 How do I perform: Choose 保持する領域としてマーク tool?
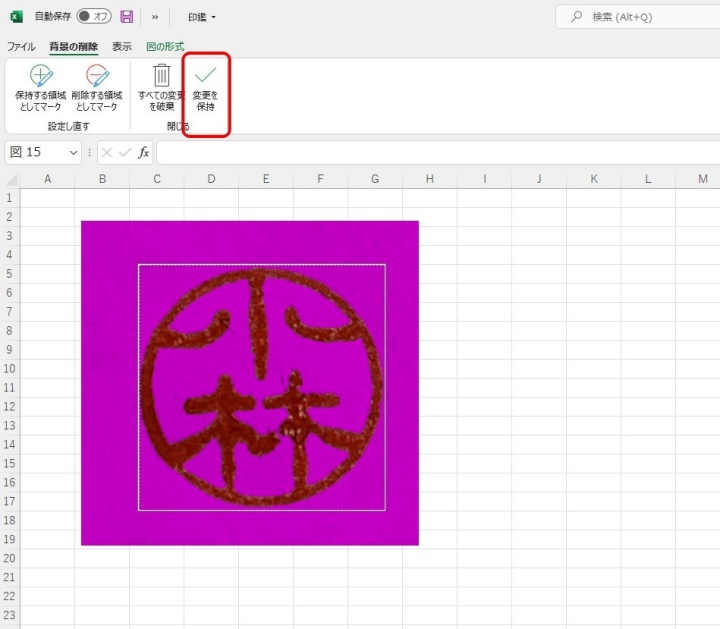click(x=40, y=88)
